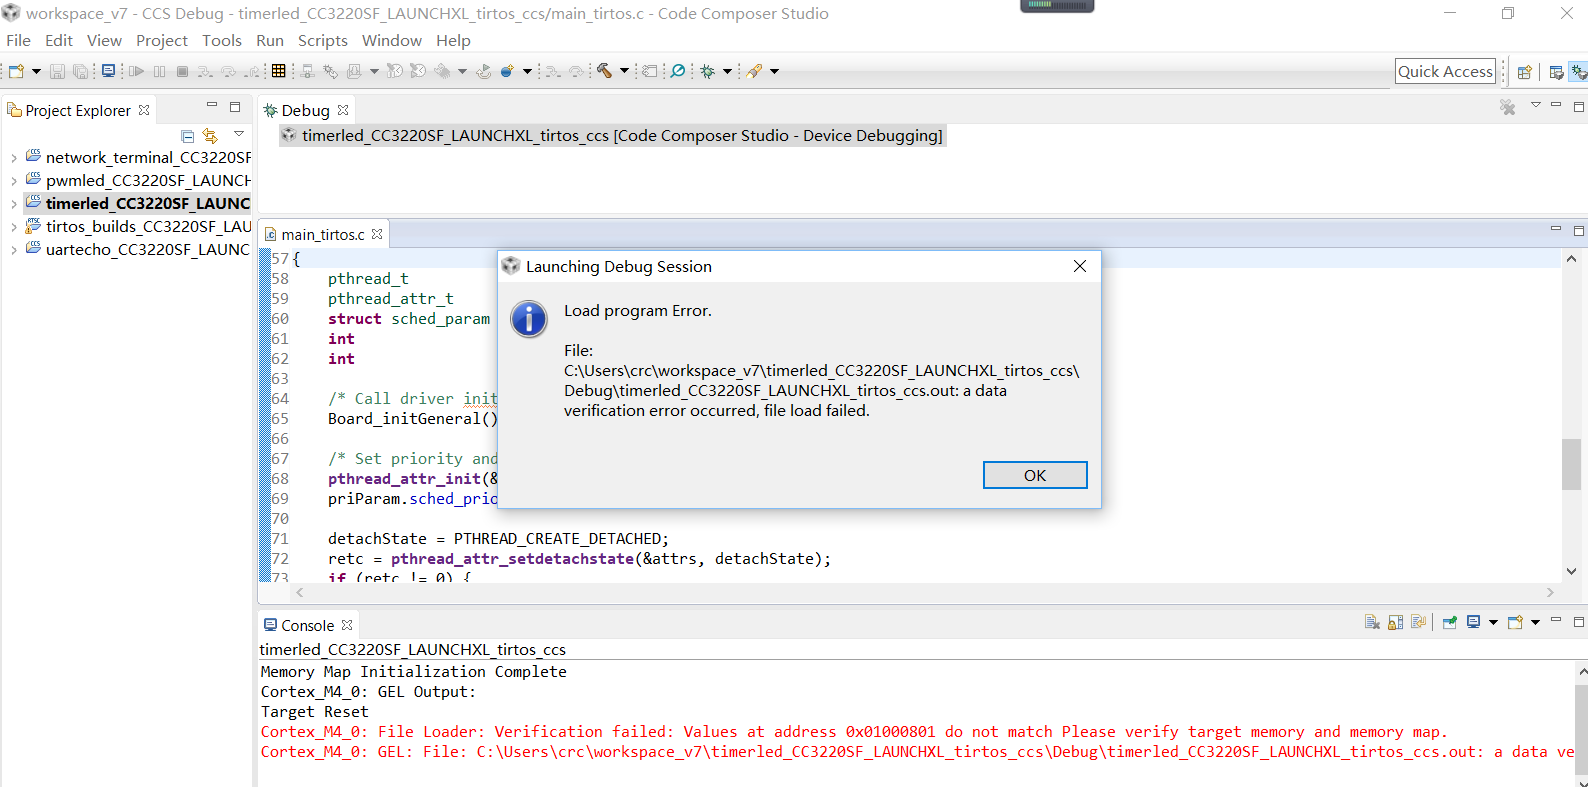Collapse all in Project Explorer
The height and width of the screenshot is (787, 1588).
(187, 135)
